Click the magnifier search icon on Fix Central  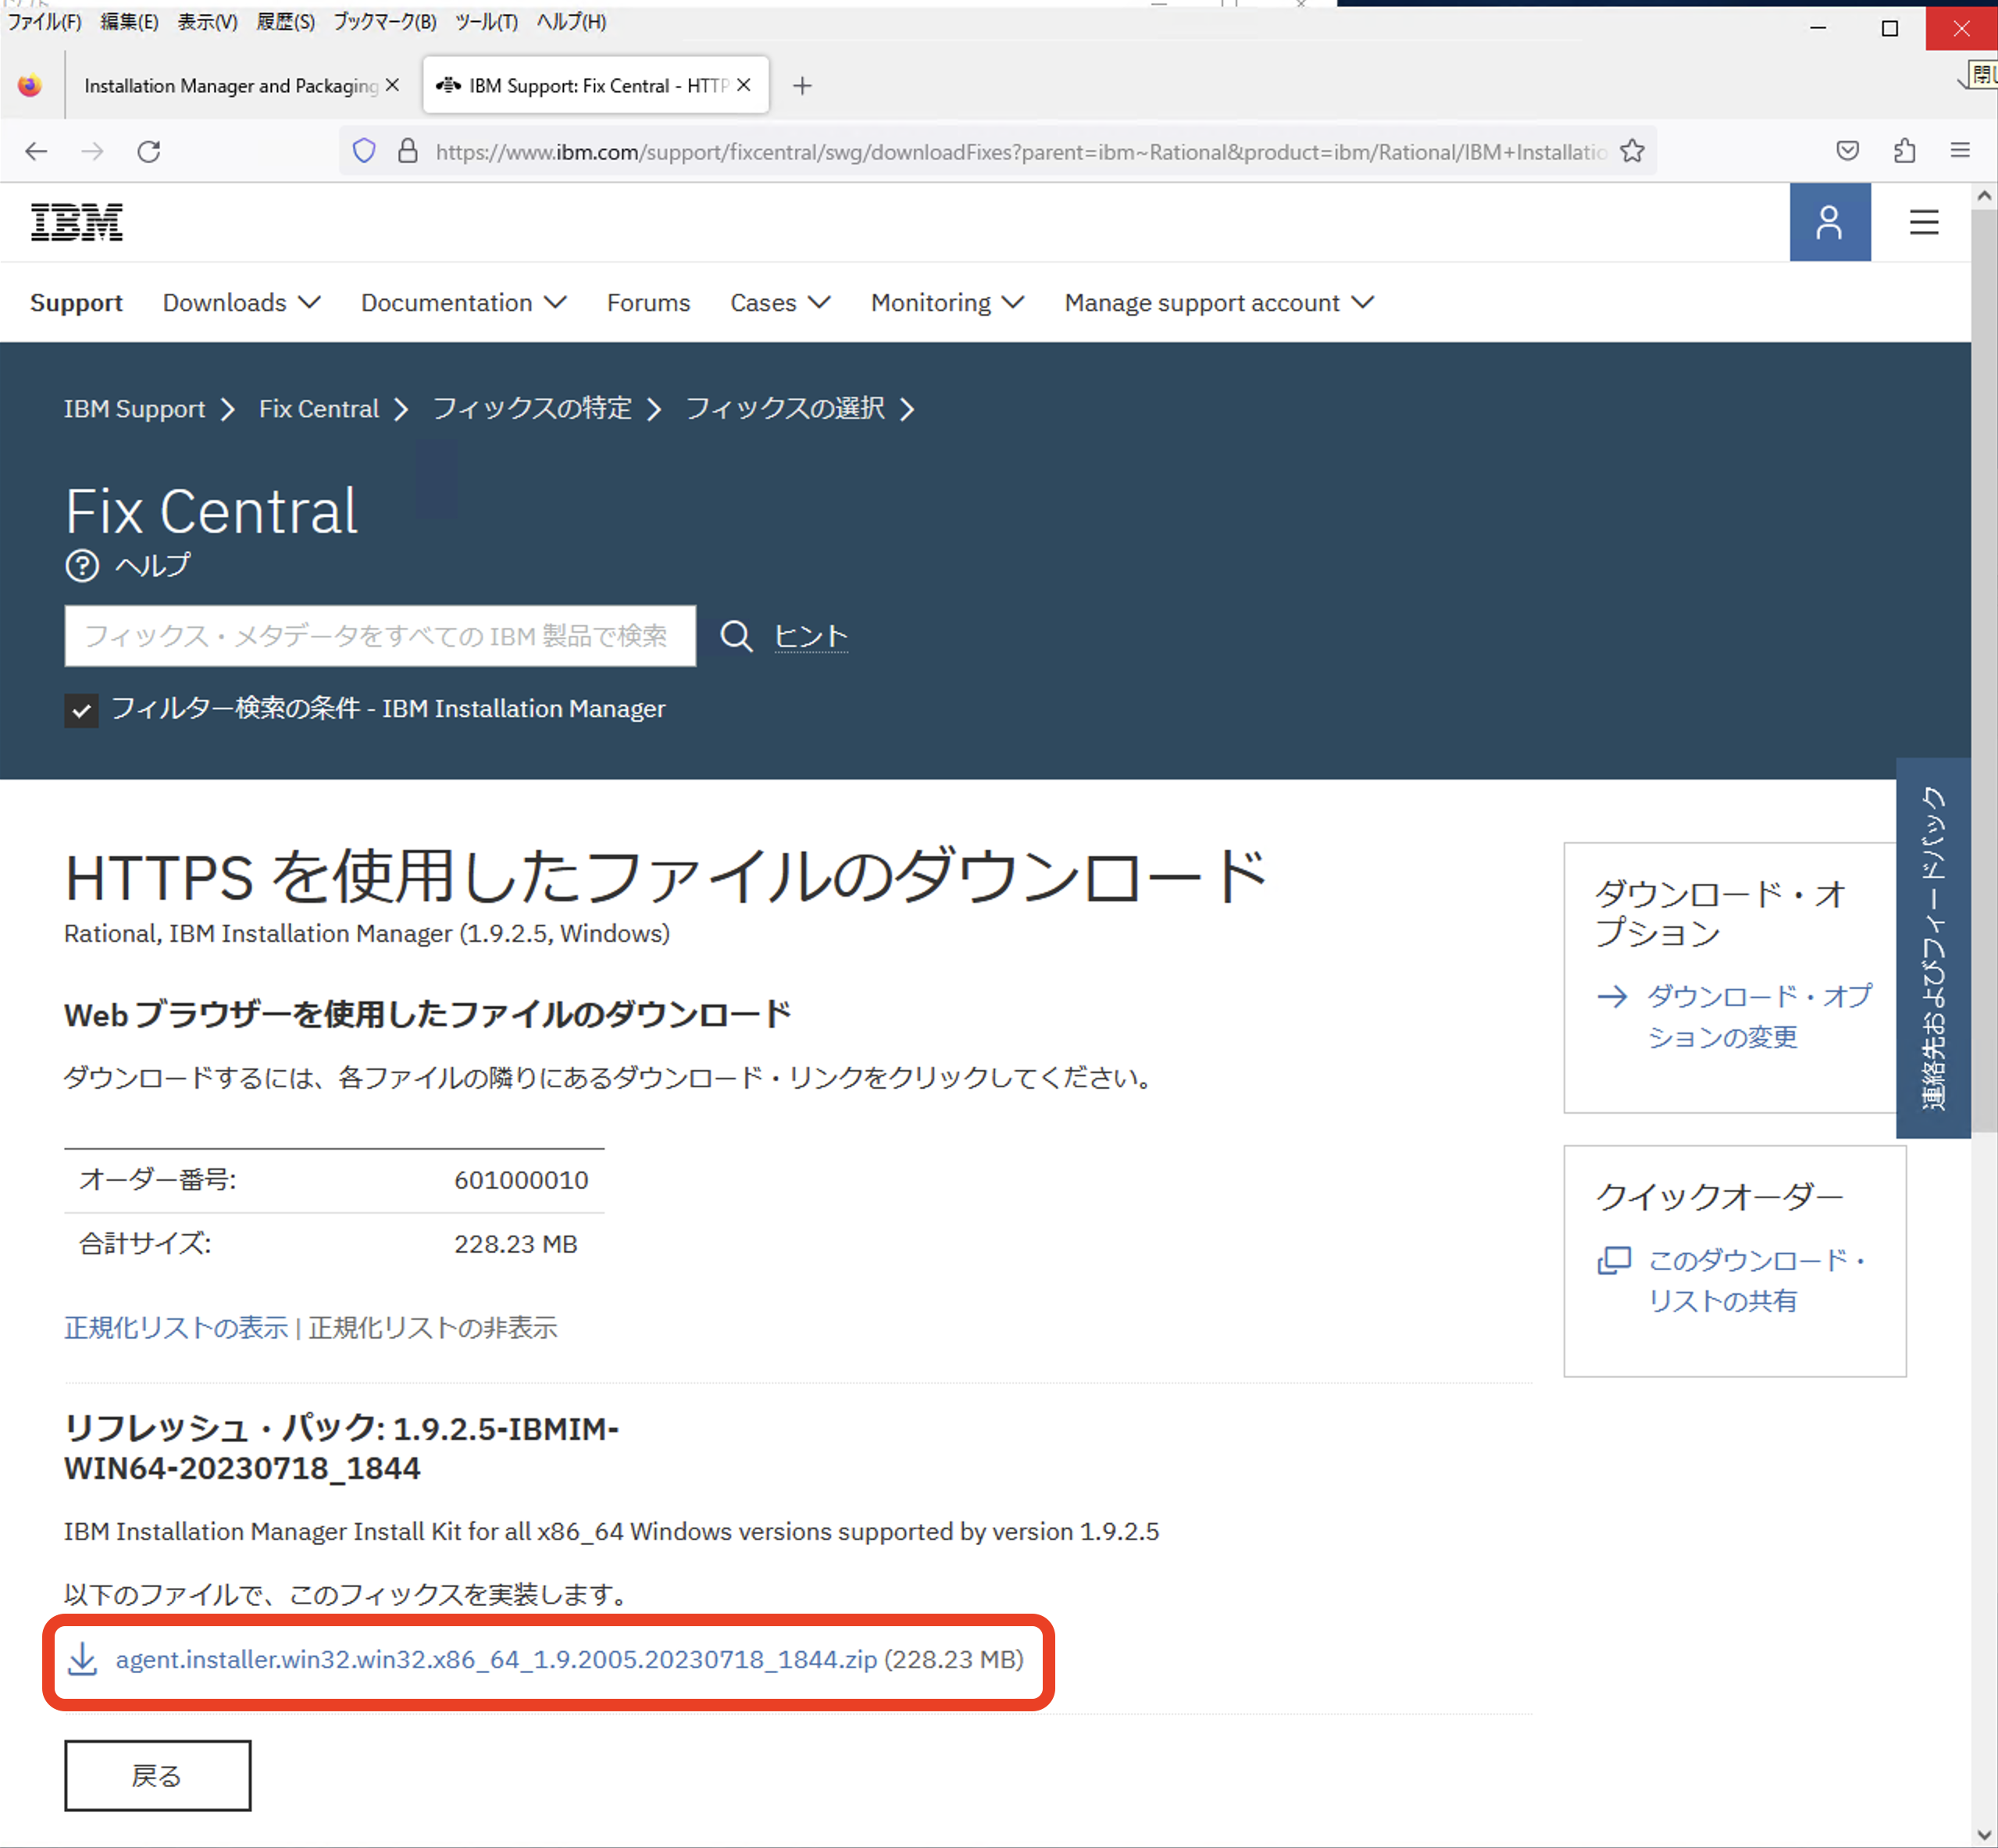click(737, 637)
